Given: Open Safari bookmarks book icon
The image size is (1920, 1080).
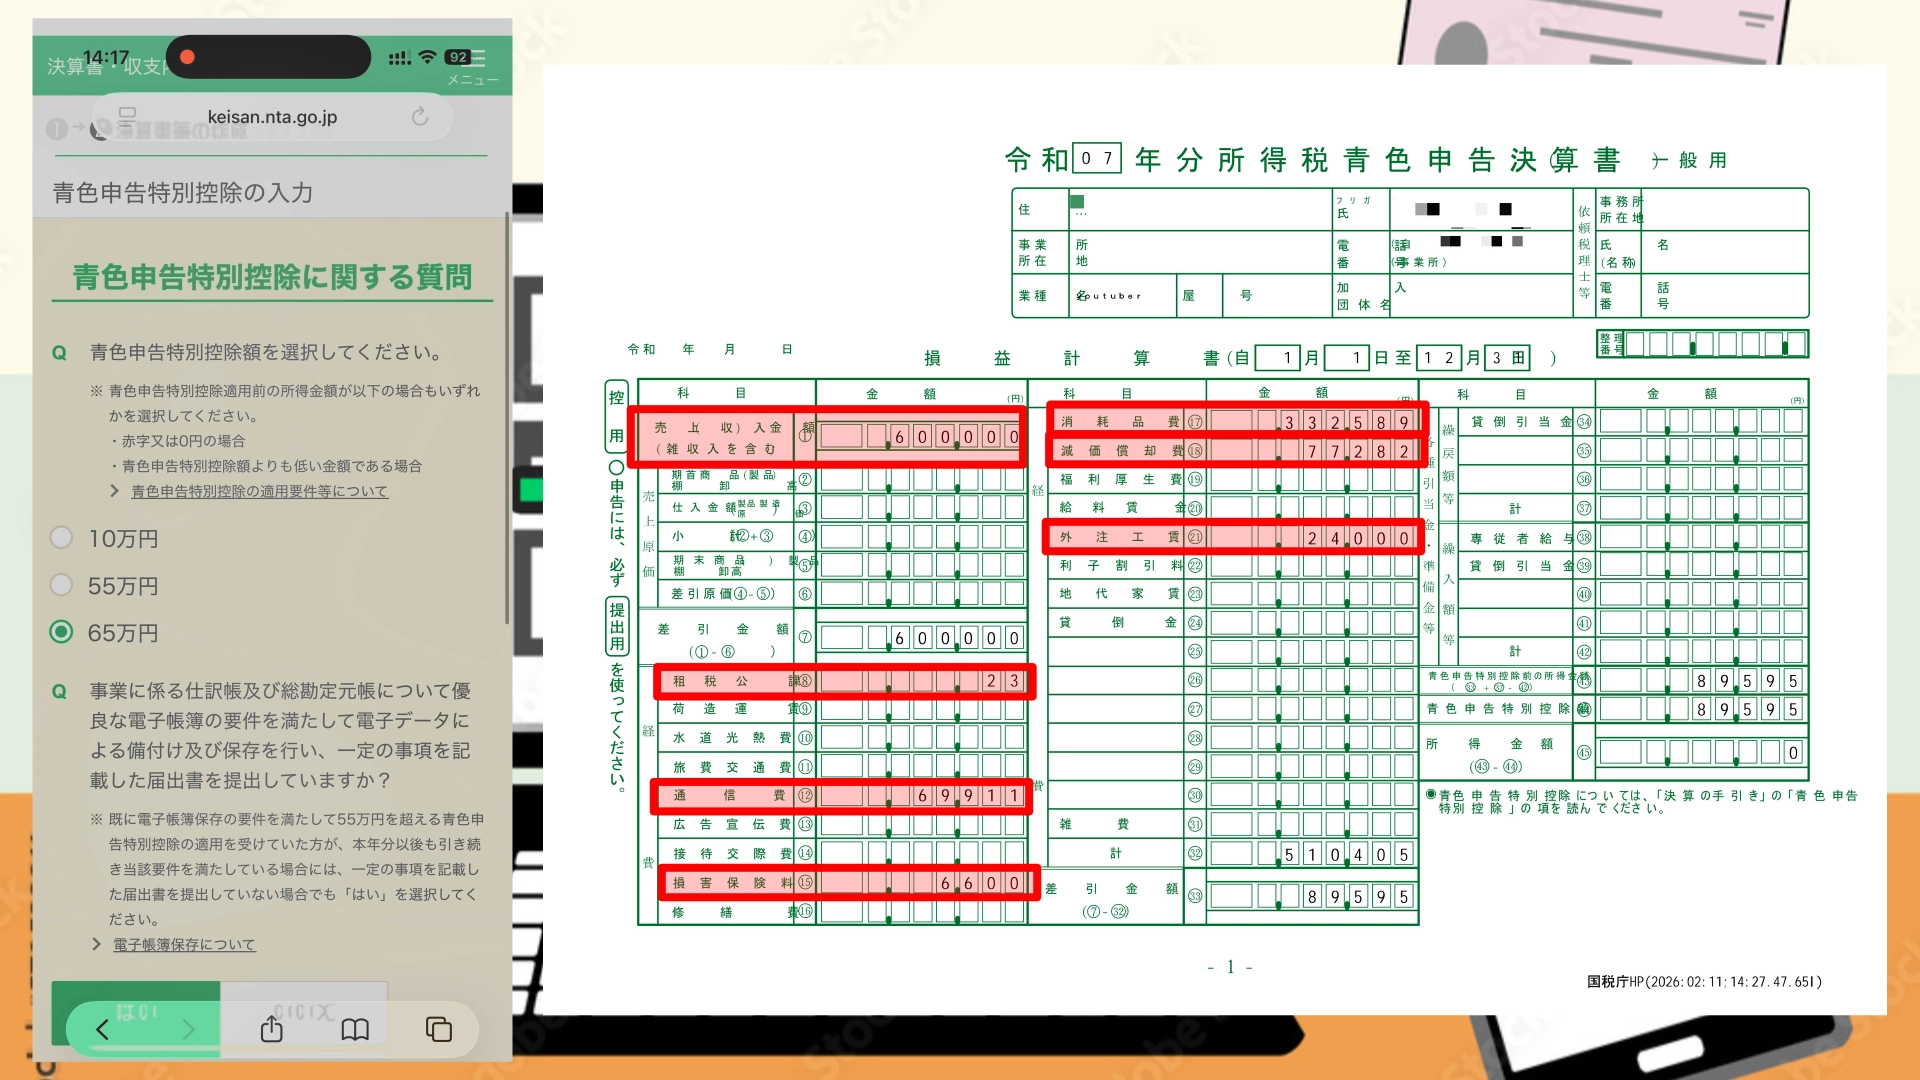Looking at the screenshot, I should pyautogui.click(x=355, y=1029).
